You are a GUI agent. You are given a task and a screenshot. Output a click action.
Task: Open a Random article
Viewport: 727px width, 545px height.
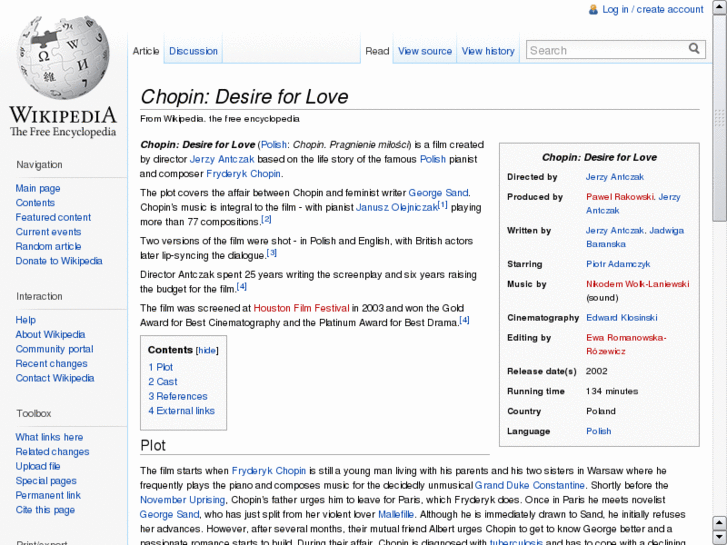tap(48, 246)
